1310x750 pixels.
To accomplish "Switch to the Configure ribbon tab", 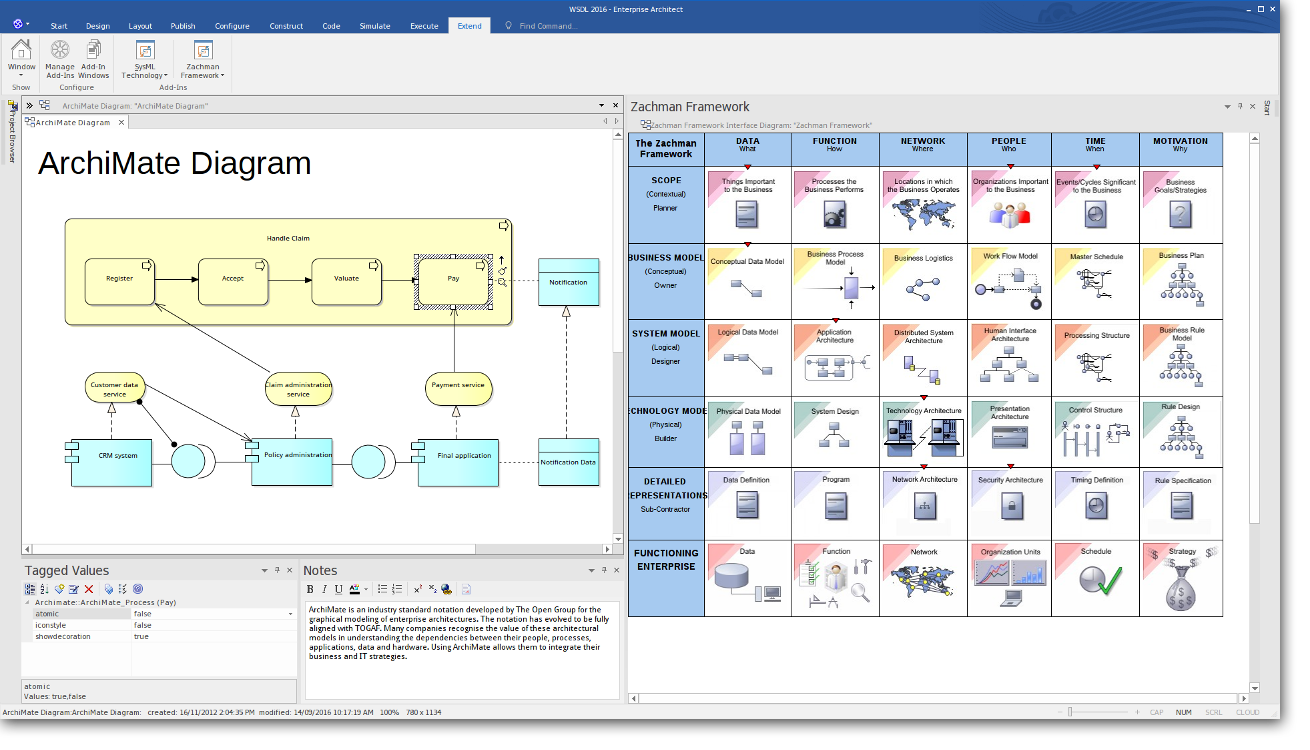I will tap(232, 26).
